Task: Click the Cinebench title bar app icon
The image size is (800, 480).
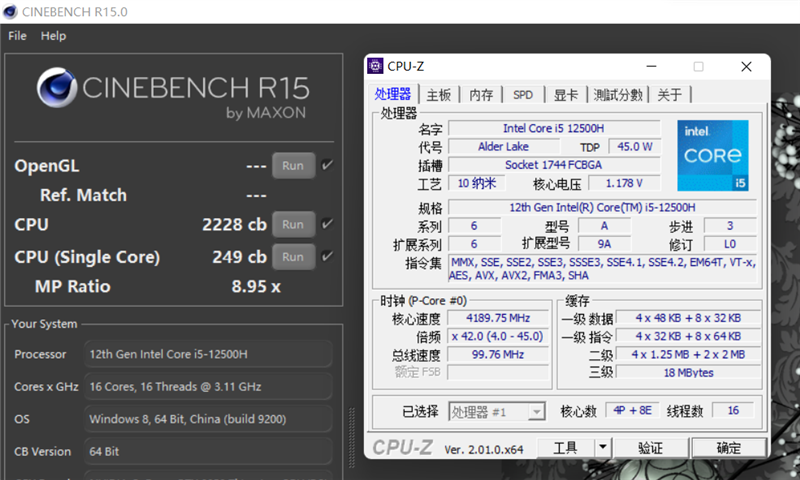Action: pyautogui.click(x=10, y=11)
